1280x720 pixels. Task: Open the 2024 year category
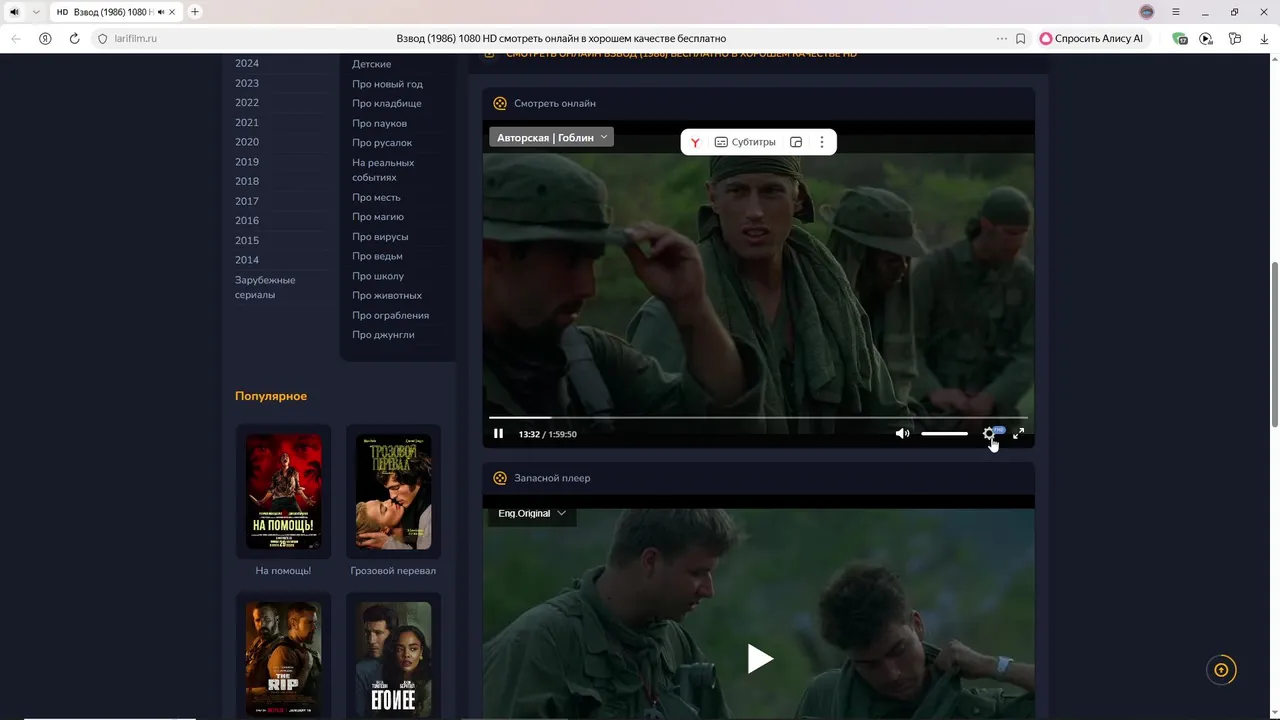point(247,63)
